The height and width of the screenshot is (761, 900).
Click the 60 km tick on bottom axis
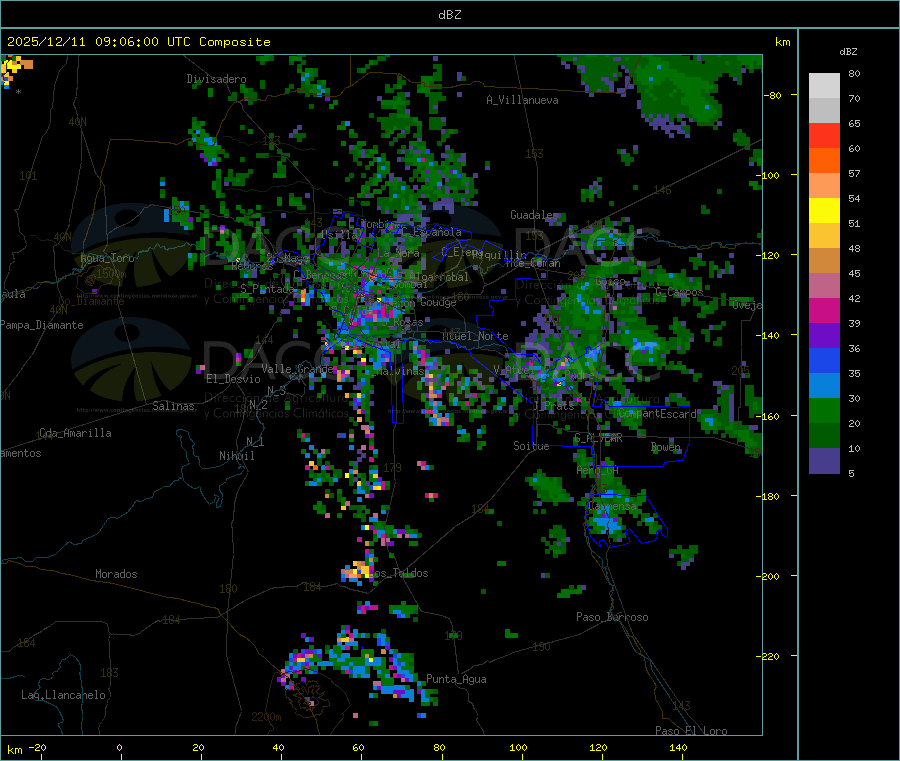point(358,747)
